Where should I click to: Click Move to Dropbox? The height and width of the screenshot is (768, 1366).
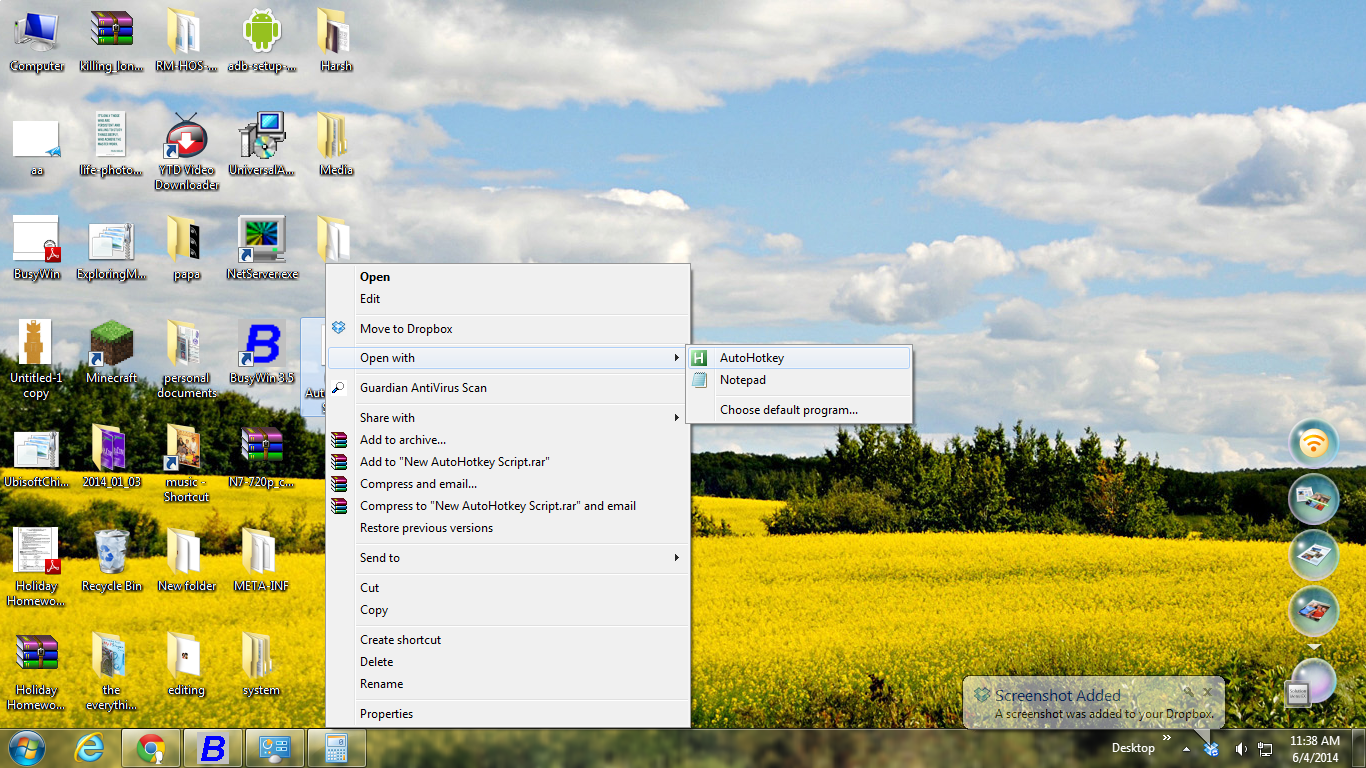click(x=508, y=329)
